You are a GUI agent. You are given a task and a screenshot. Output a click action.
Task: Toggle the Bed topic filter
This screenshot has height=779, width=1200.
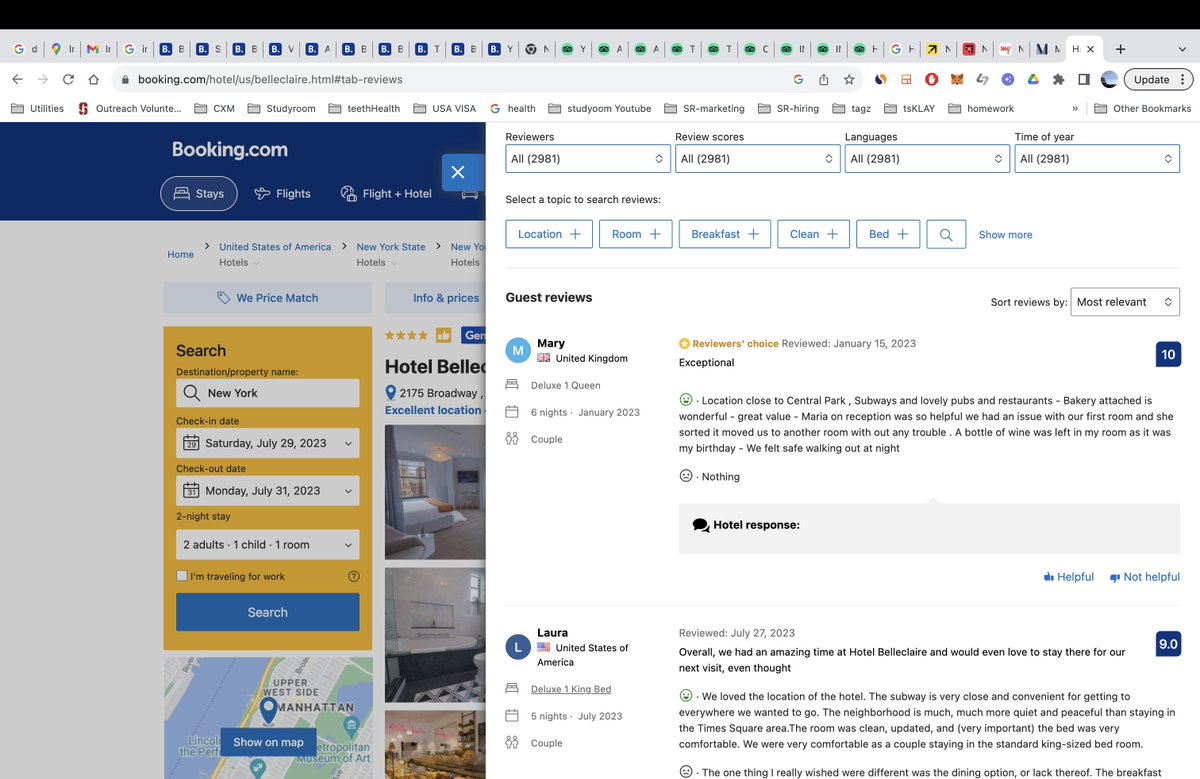click(x=888, y=234)
